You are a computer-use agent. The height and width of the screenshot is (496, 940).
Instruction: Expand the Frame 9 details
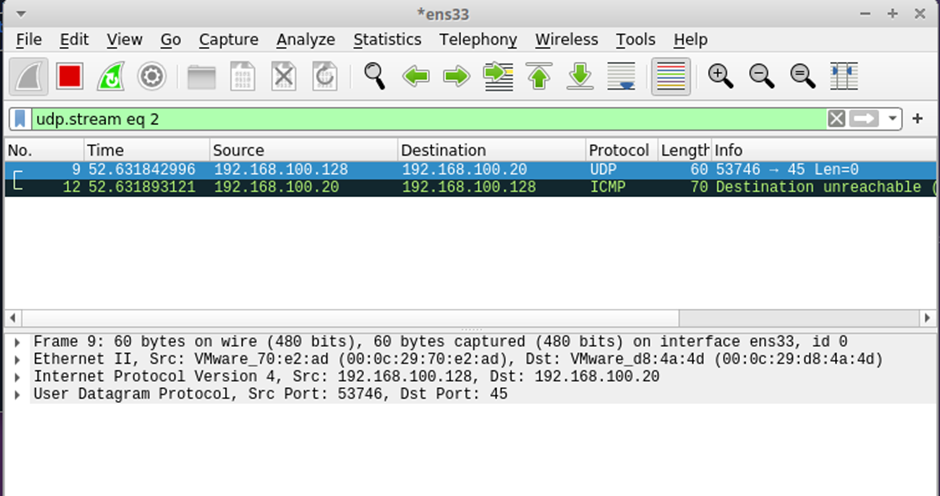click(17, 342)
